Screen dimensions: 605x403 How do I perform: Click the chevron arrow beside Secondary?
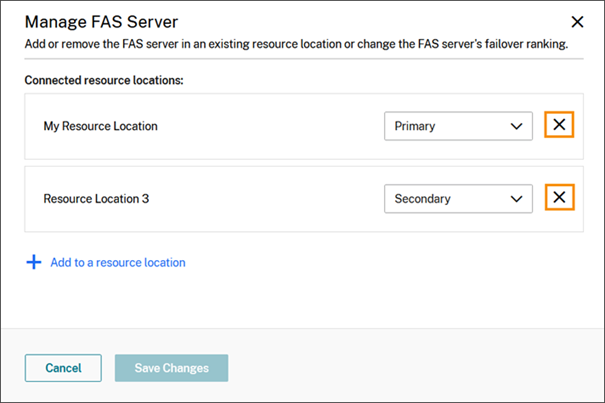[x=516, y=198]
